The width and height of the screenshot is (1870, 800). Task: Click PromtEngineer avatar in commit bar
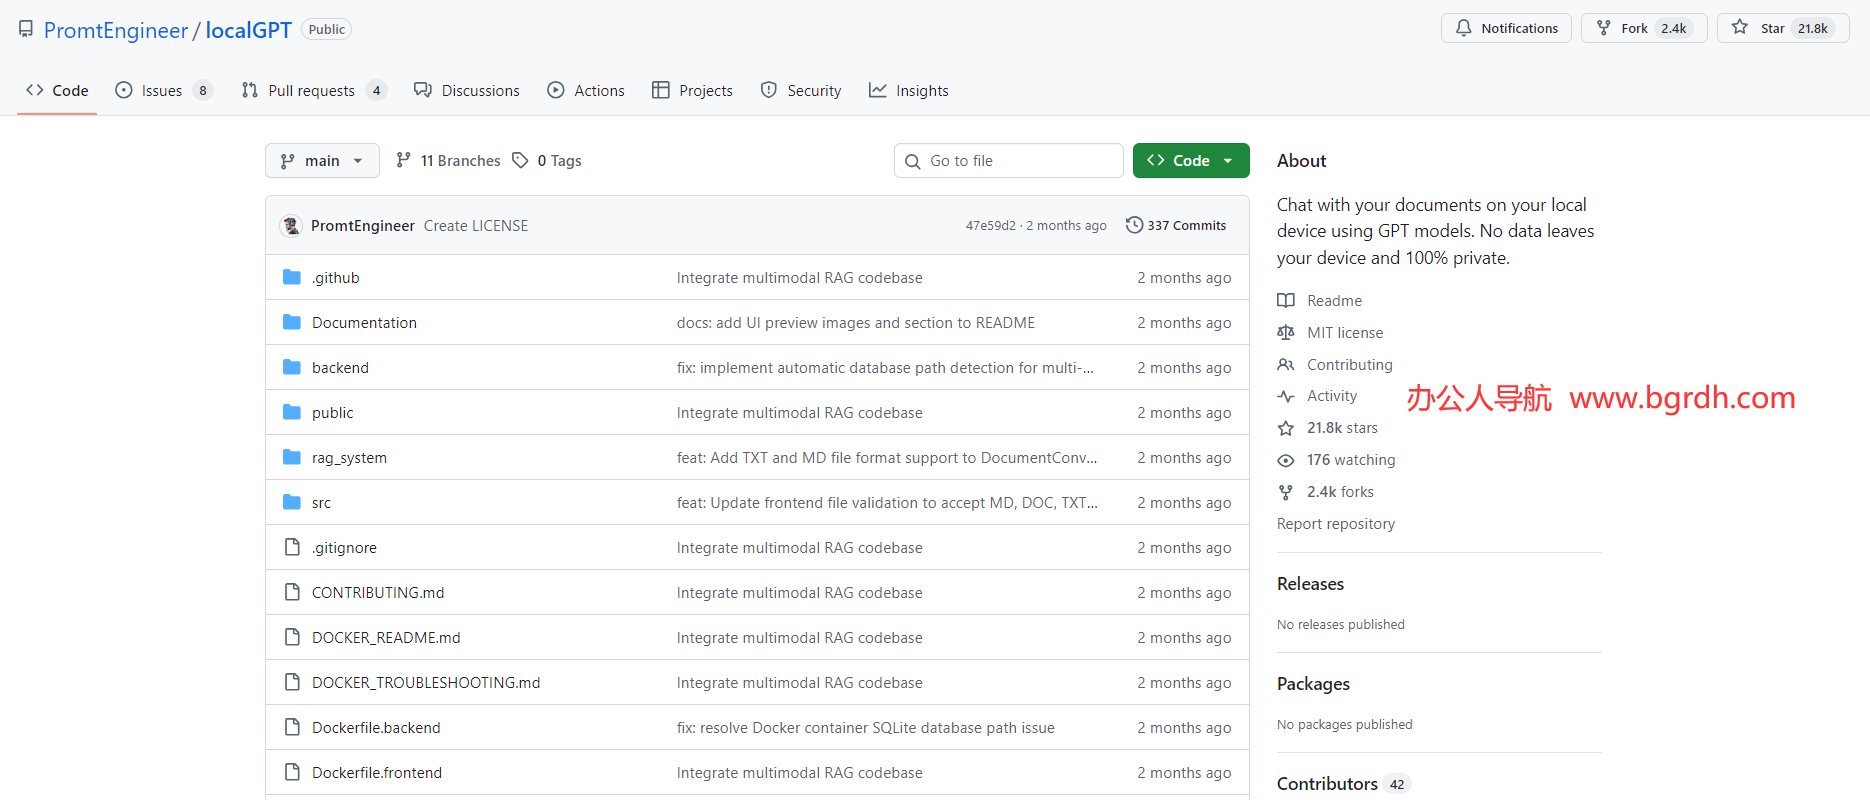[x=291, y=225]
